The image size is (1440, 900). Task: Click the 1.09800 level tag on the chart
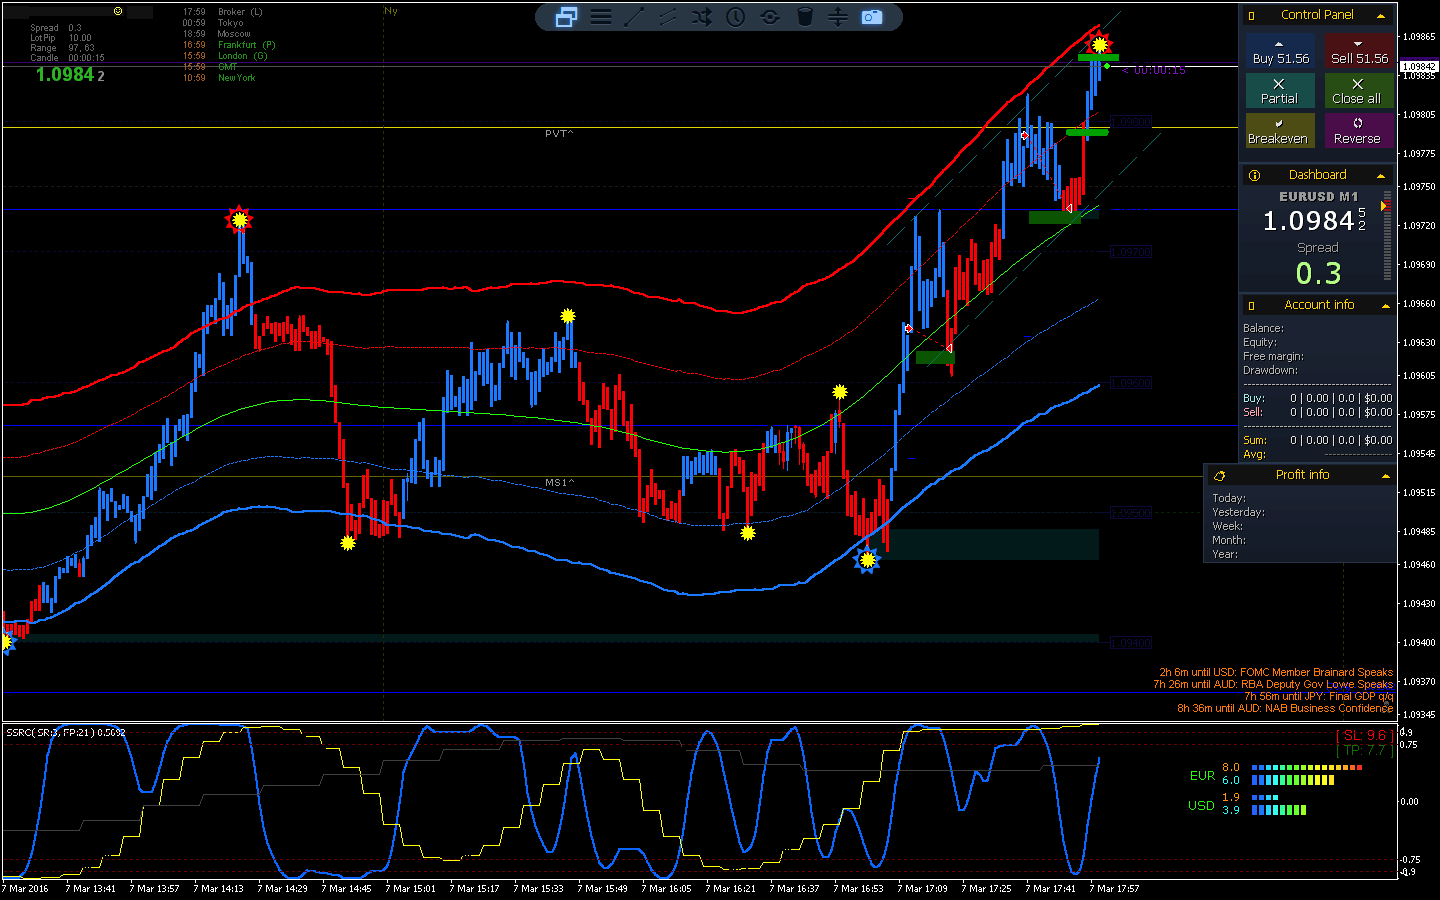click(1131, 122)
